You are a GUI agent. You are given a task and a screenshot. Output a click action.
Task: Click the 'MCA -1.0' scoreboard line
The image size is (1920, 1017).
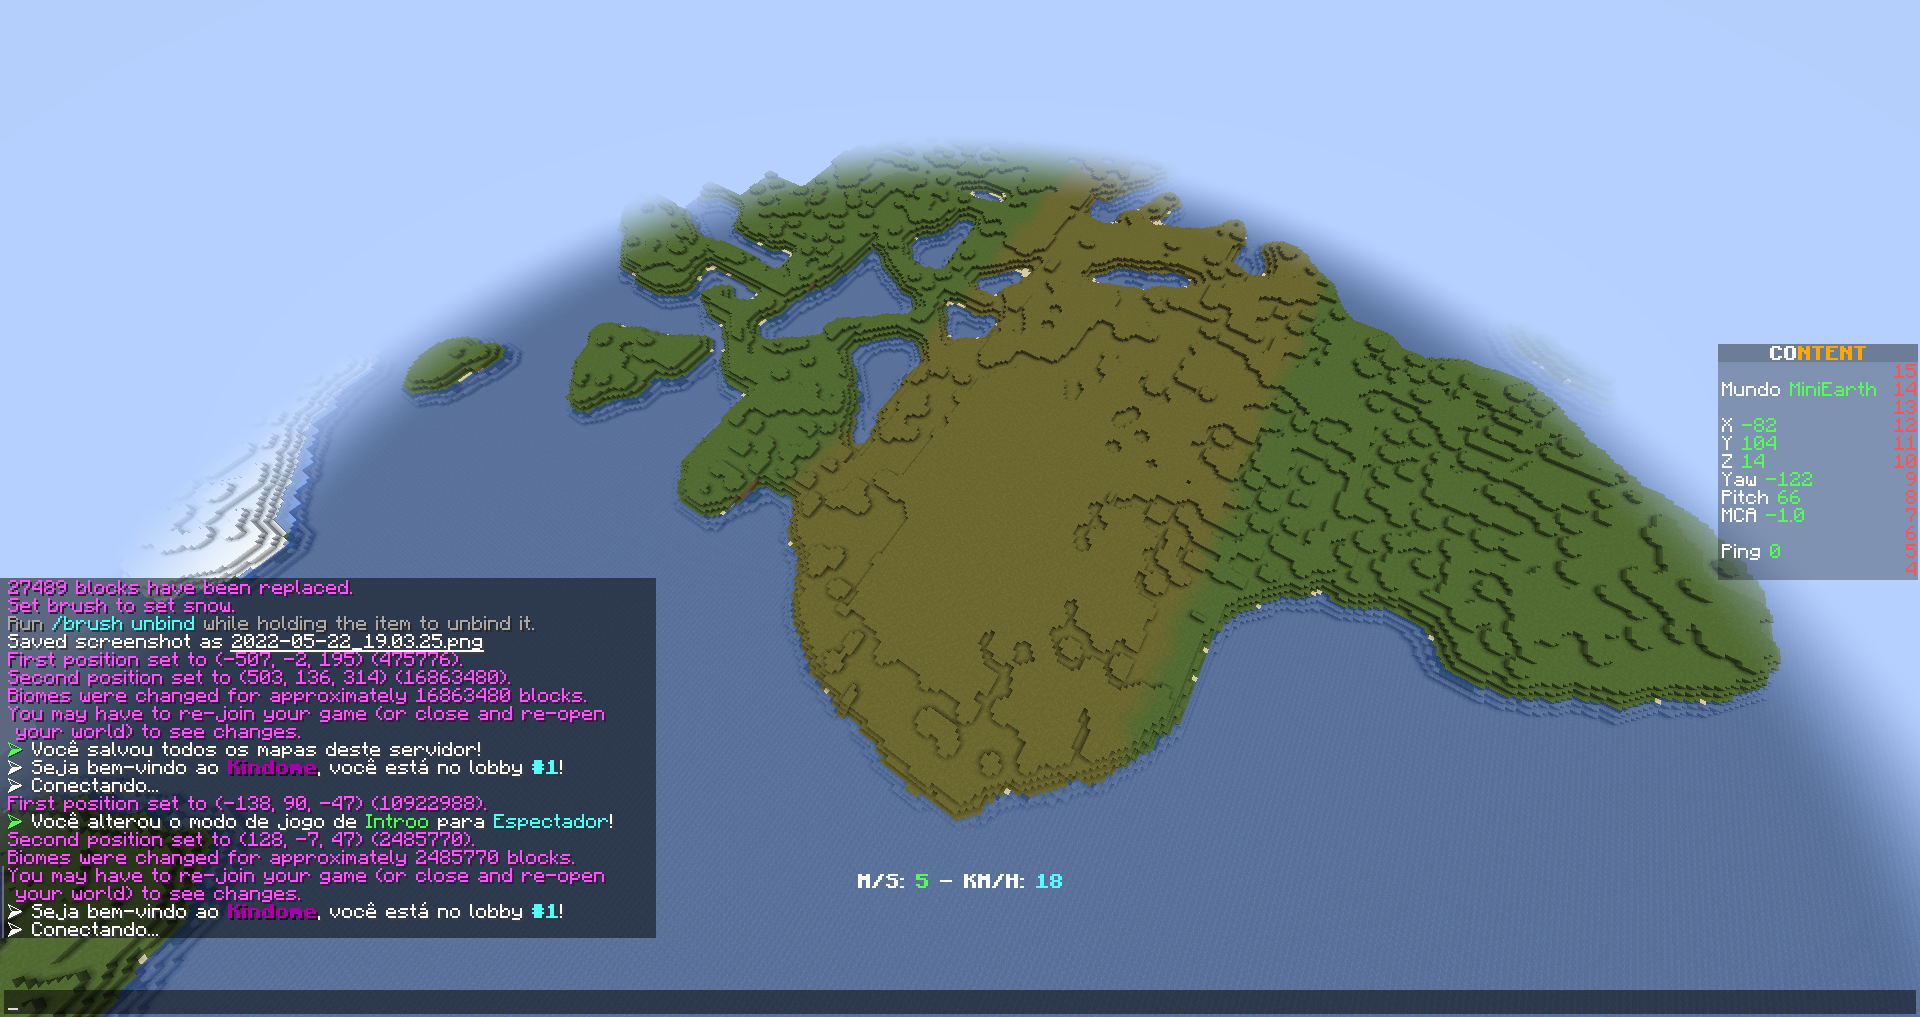coord(1762,515)
